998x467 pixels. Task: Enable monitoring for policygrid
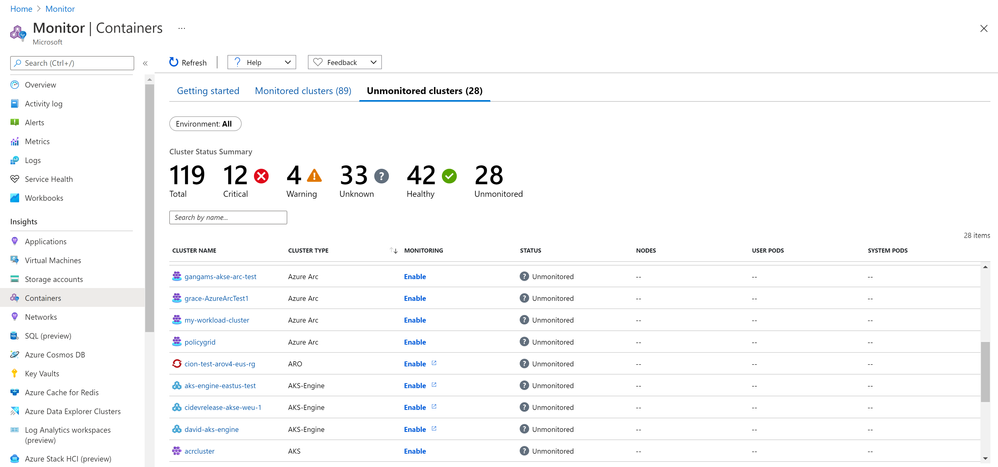[x=415, y=342]
